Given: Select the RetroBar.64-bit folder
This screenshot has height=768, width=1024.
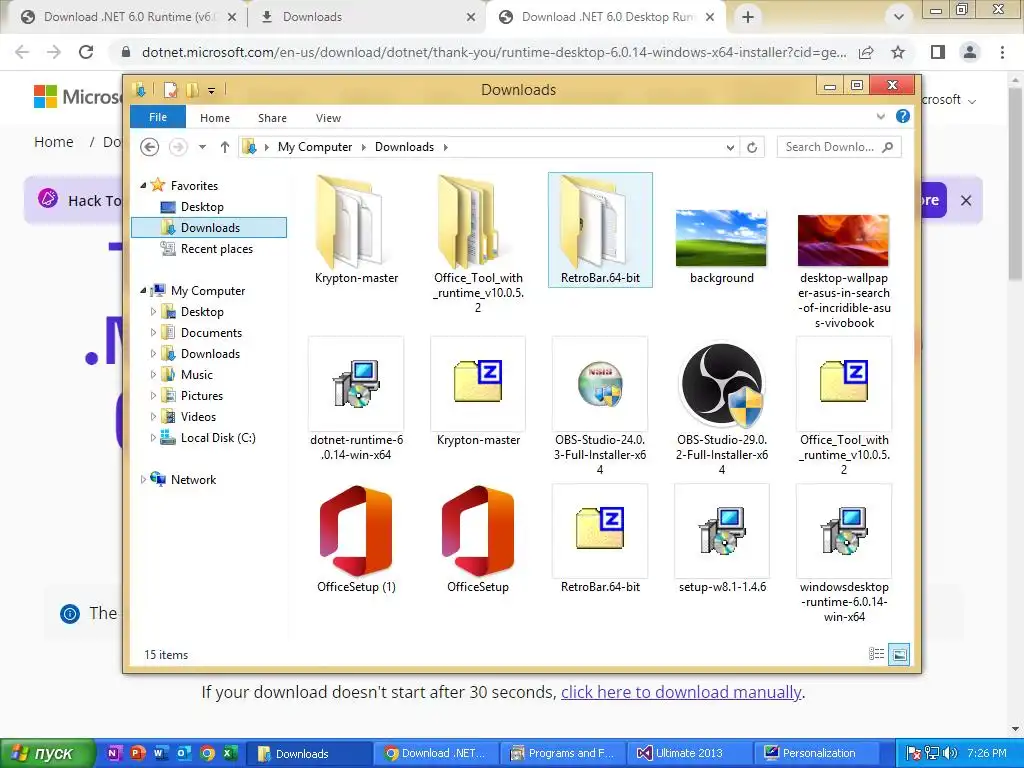Looking at the screenshot, I should coord(600,230).
